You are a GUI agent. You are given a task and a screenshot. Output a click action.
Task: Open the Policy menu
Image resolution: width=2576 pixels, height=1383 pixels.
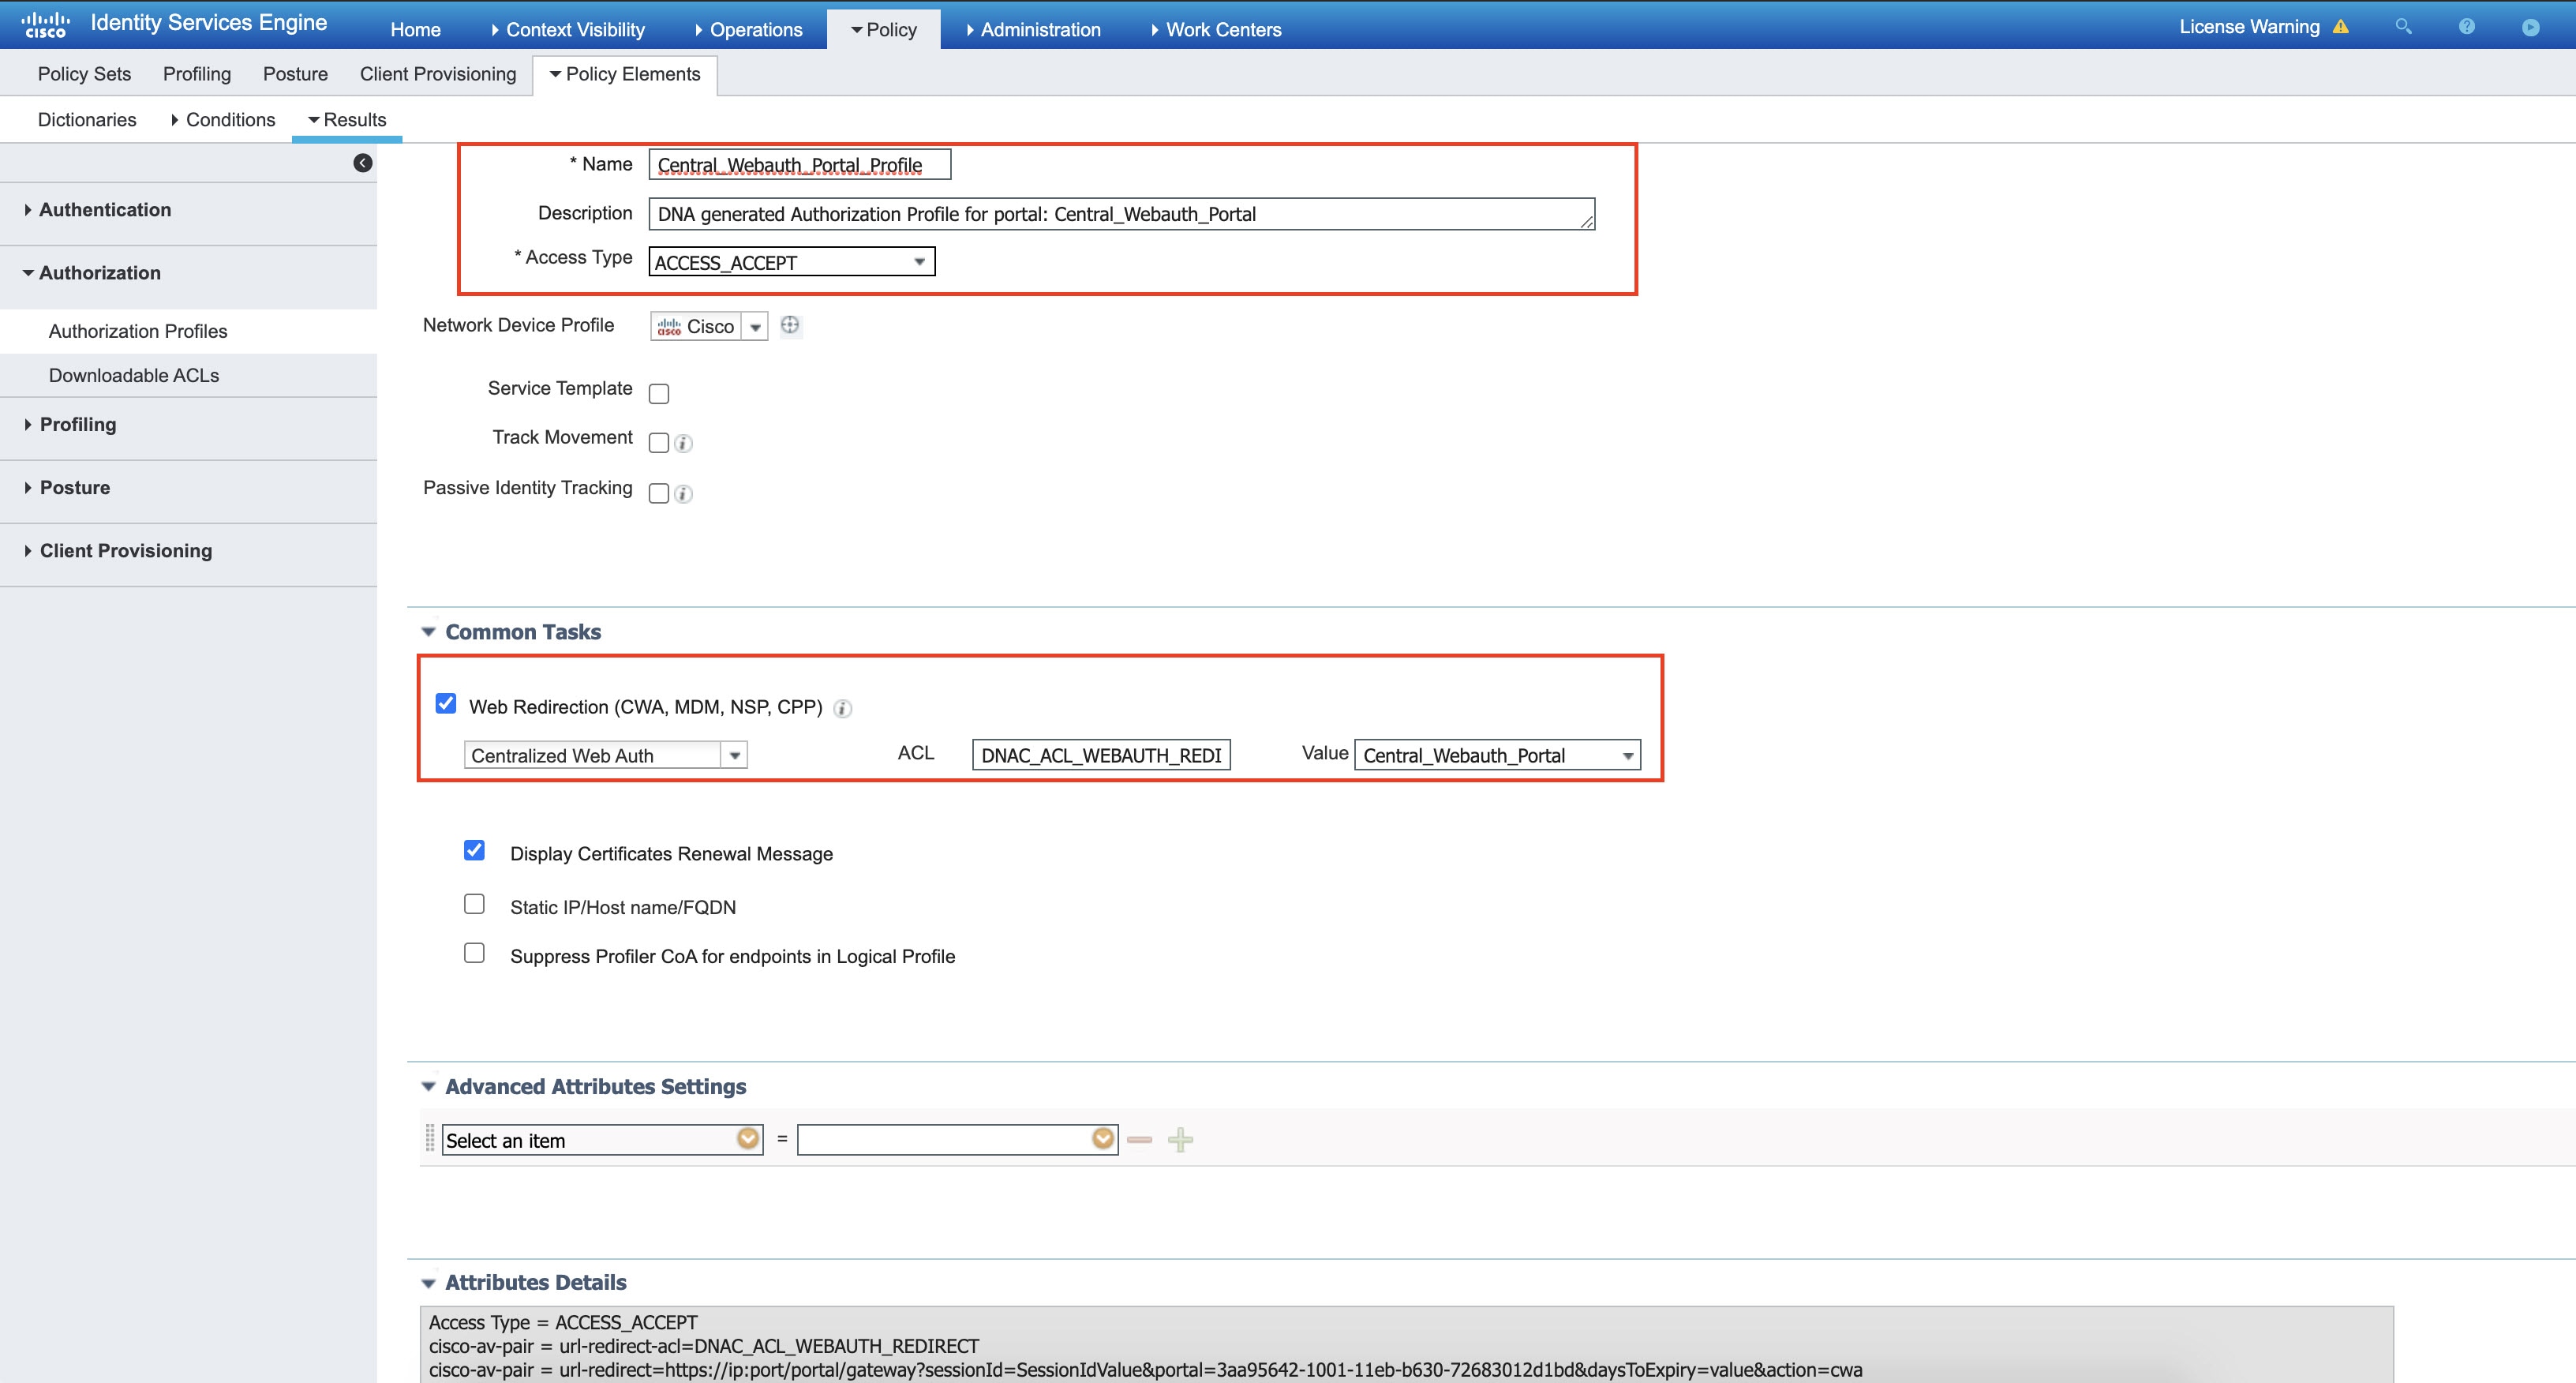coord(884,30)
